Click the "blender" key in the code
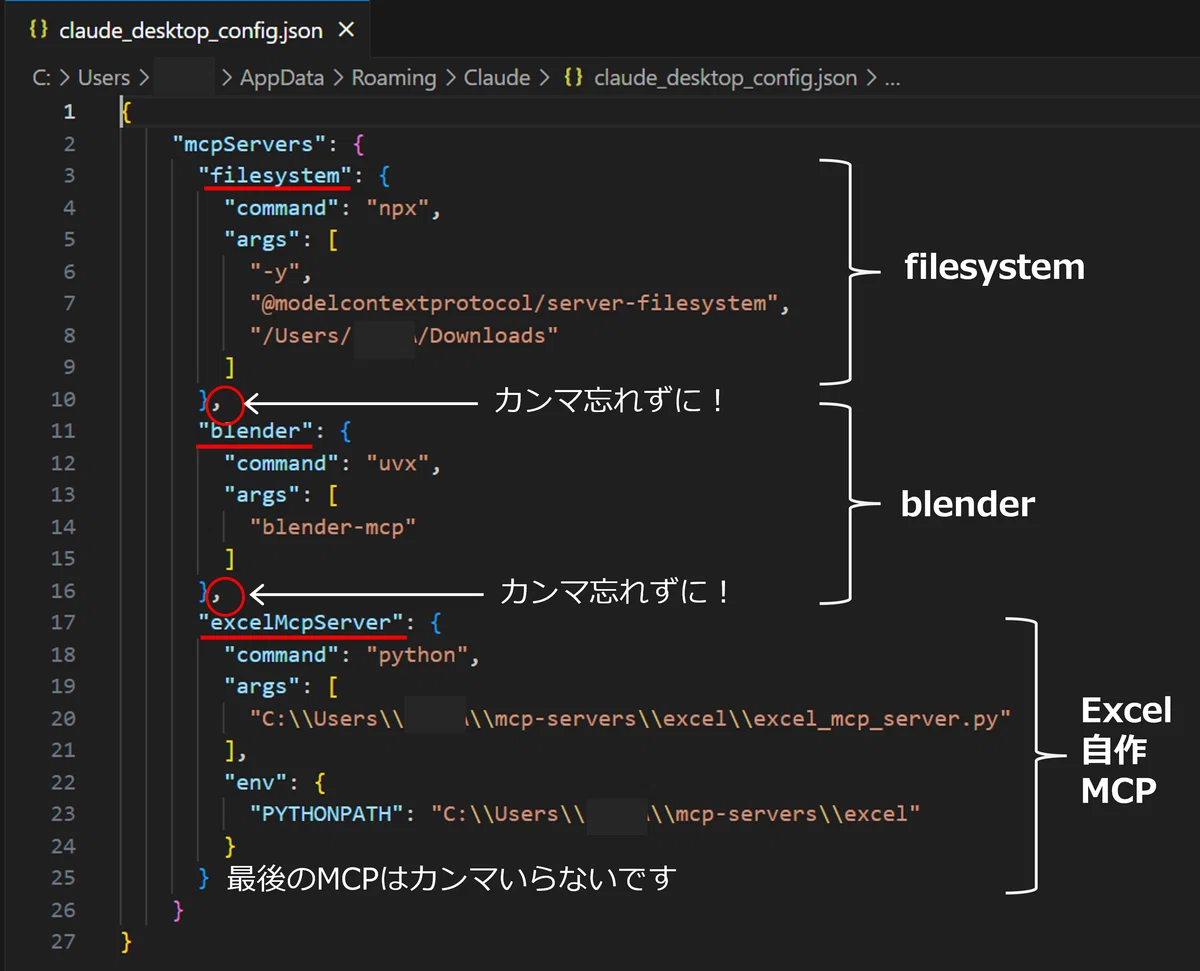 [x=256, y=432]
